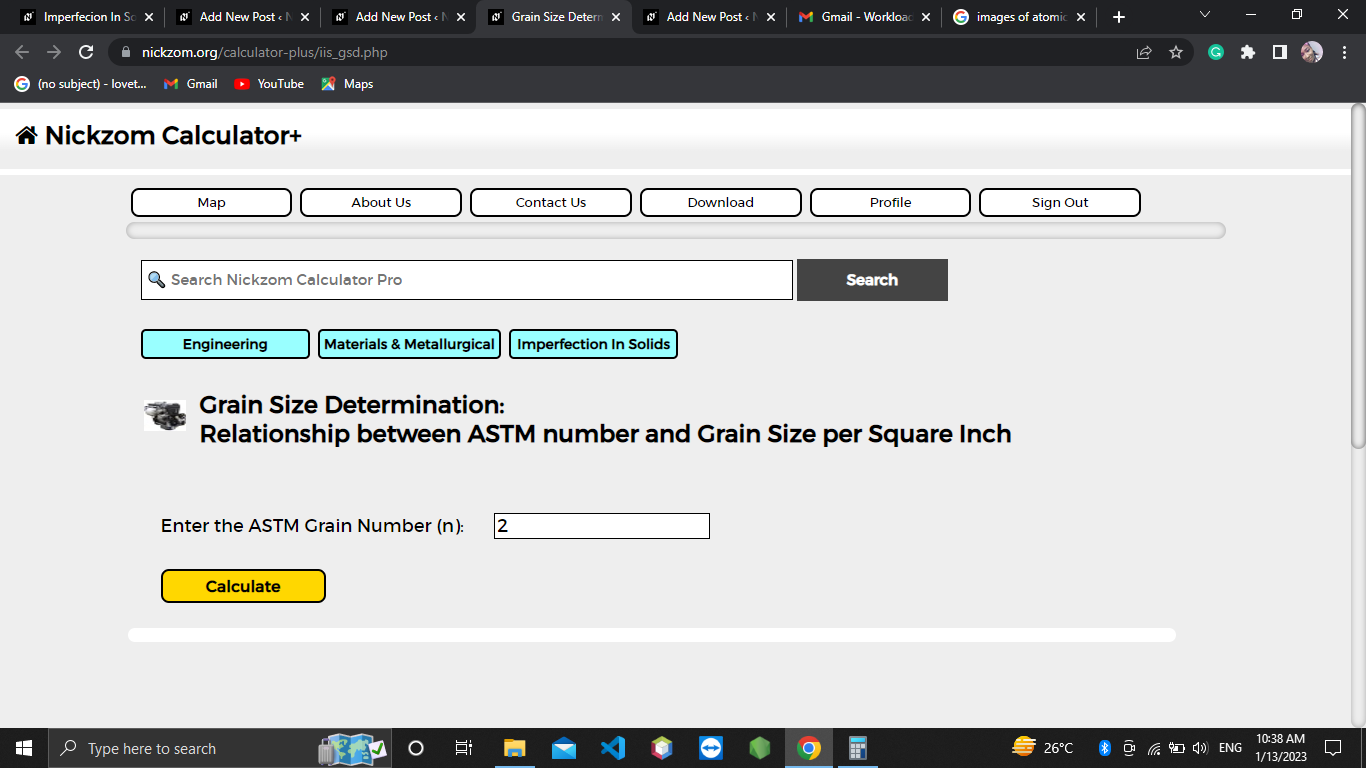Select the Imperfection In Solids breadcrumb

pyautogui.click(x=593, y=344)
